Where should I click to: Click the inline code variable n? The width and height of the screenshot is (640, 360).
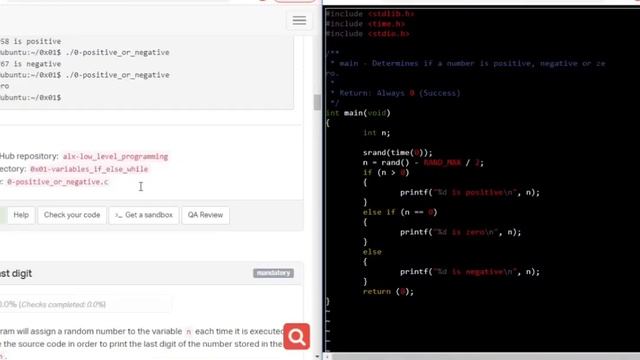pos(189,332)
